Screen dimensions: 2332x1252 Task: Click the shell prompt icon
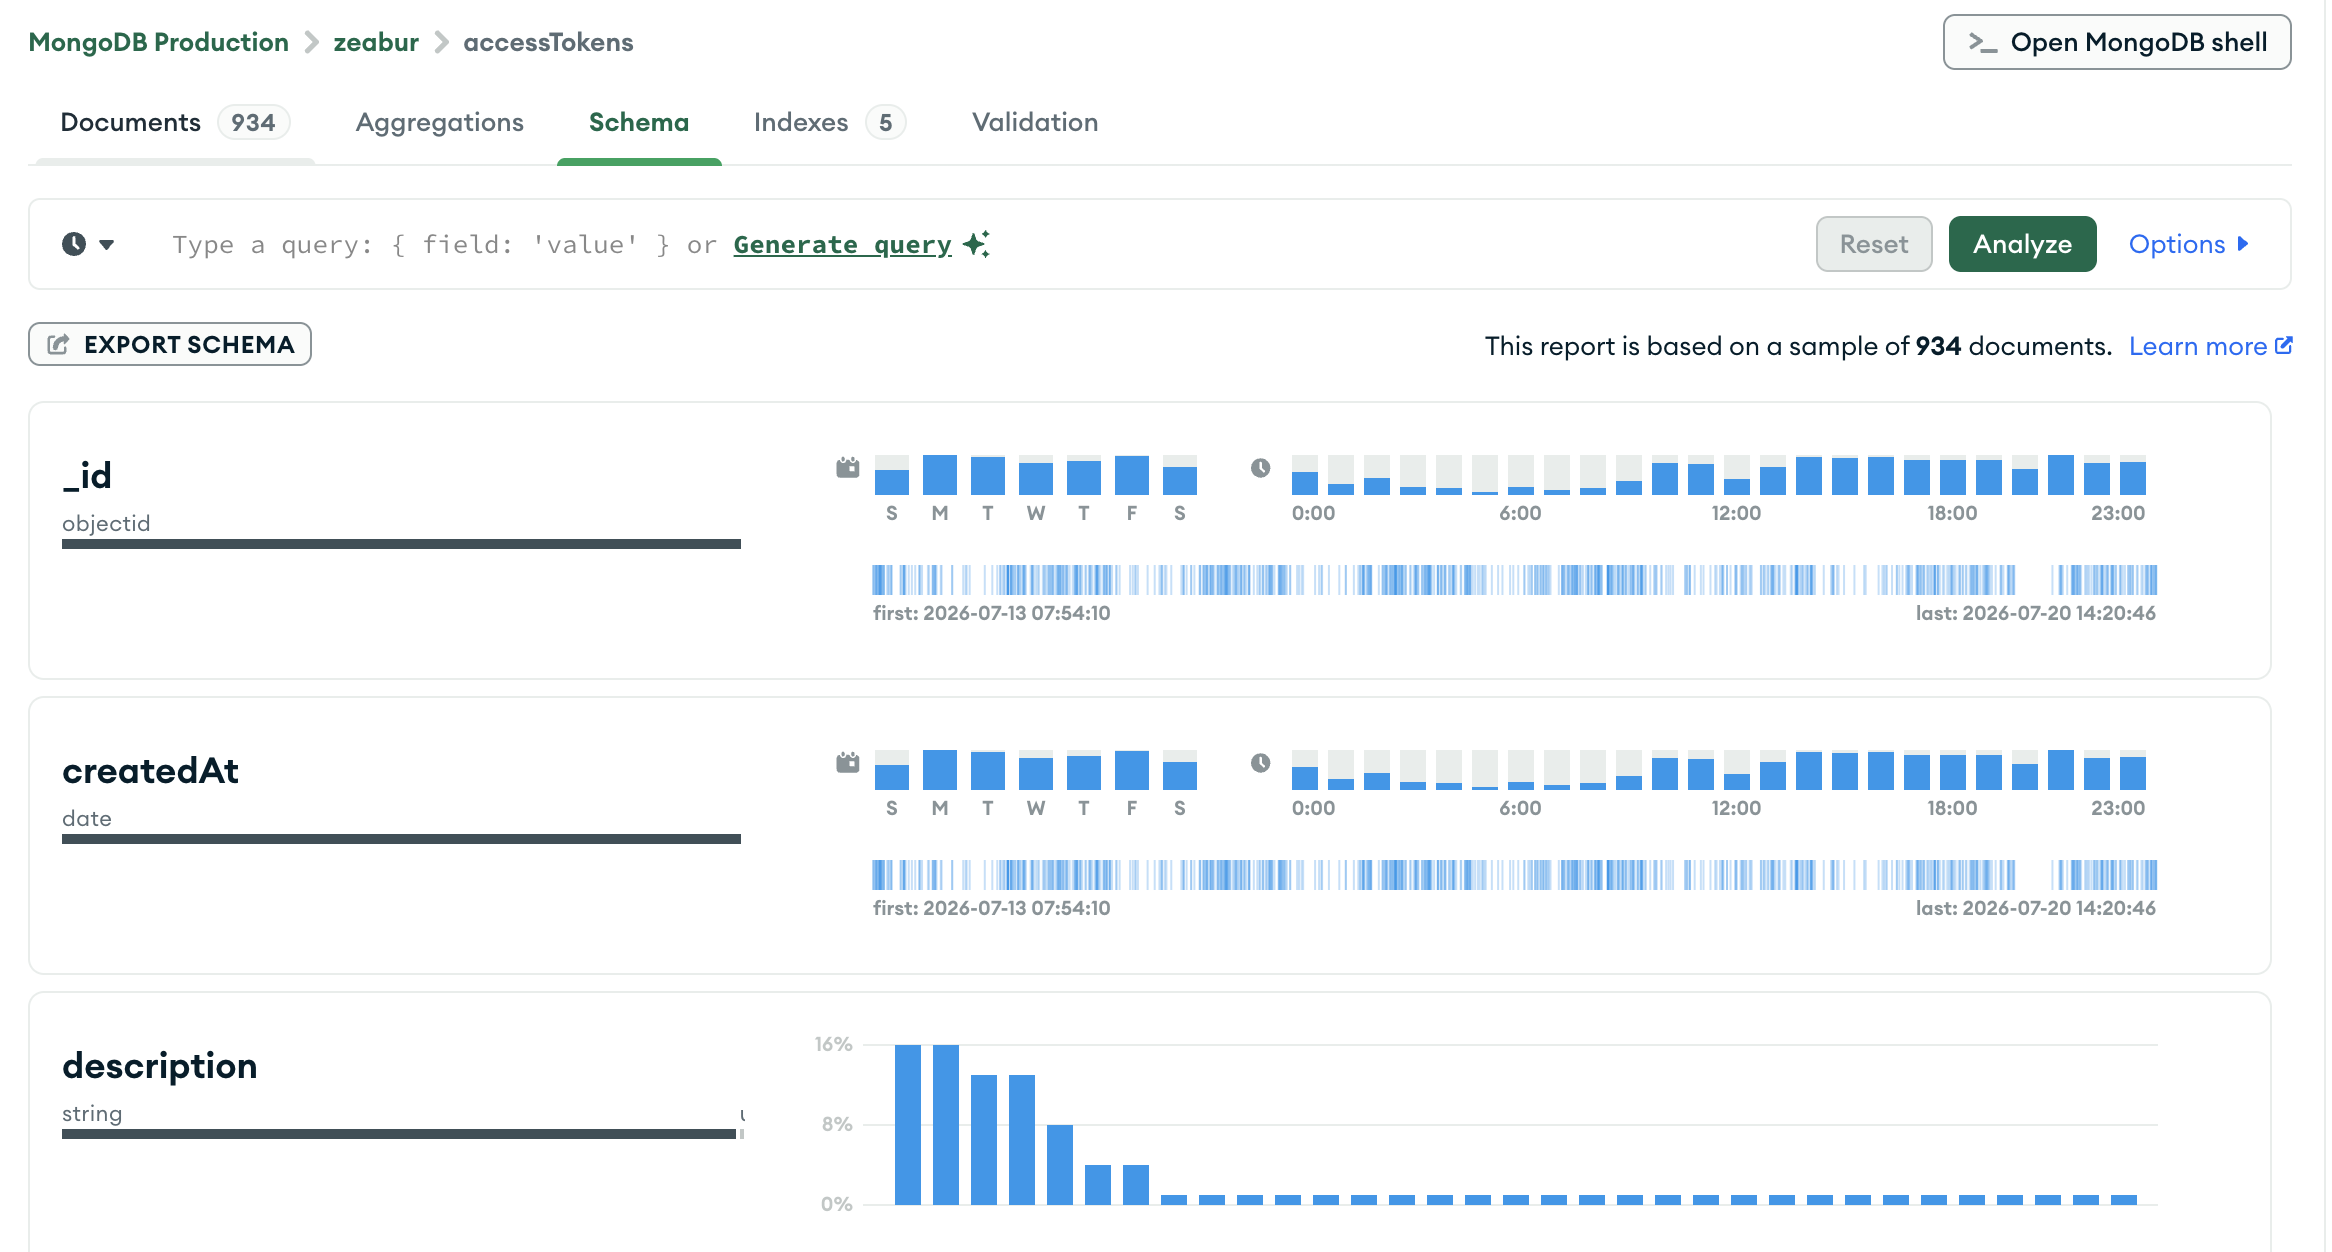coord(1982,42)
